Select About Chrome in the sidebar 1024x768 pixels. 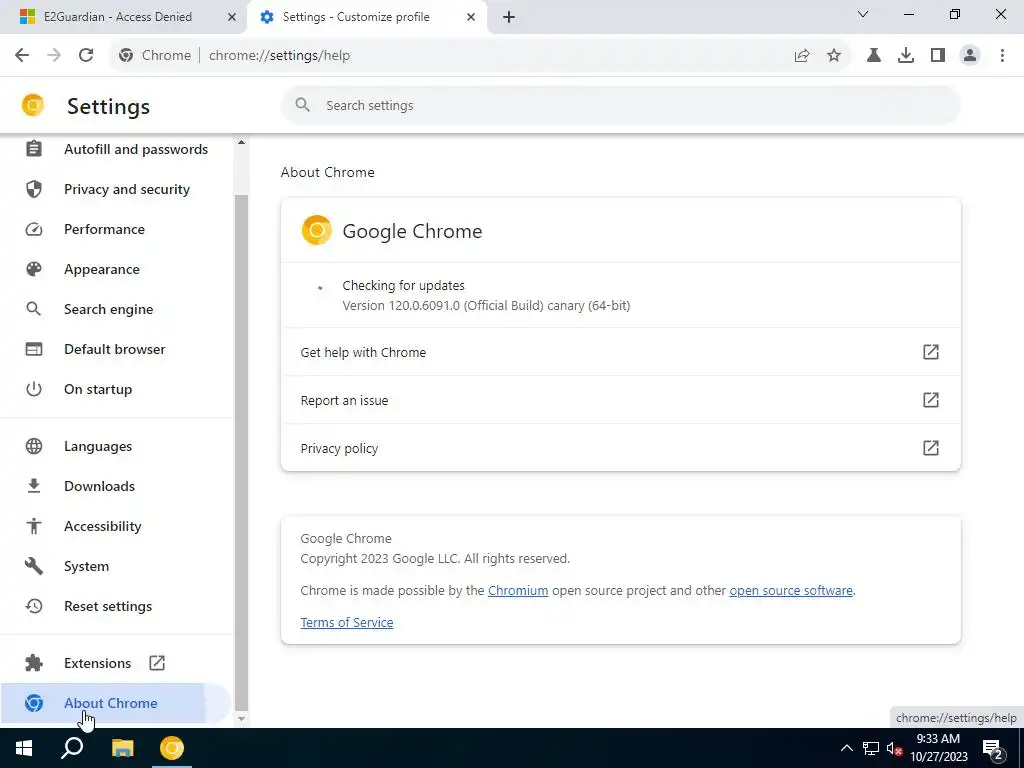point(116,703)
